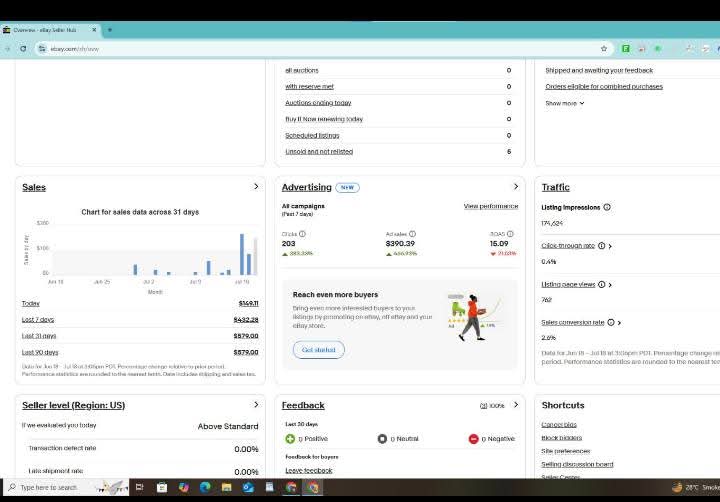Screen dimensions: 720x502
Task: Open all auctions link
Action: (302, 70)
